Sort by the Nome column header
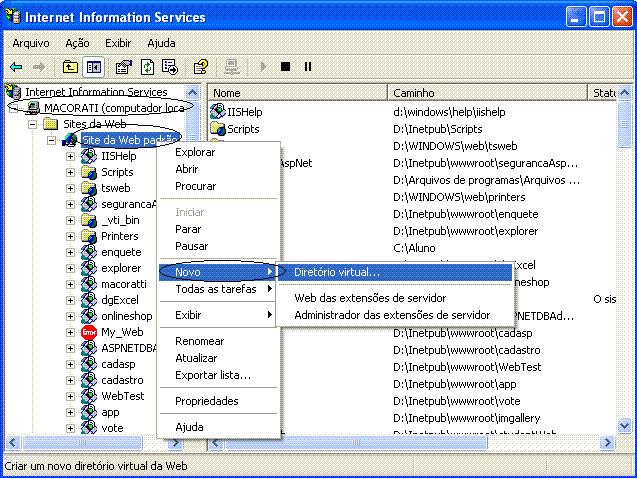The height and width of the screenshot is (478, 637). (x=298, y=93)
